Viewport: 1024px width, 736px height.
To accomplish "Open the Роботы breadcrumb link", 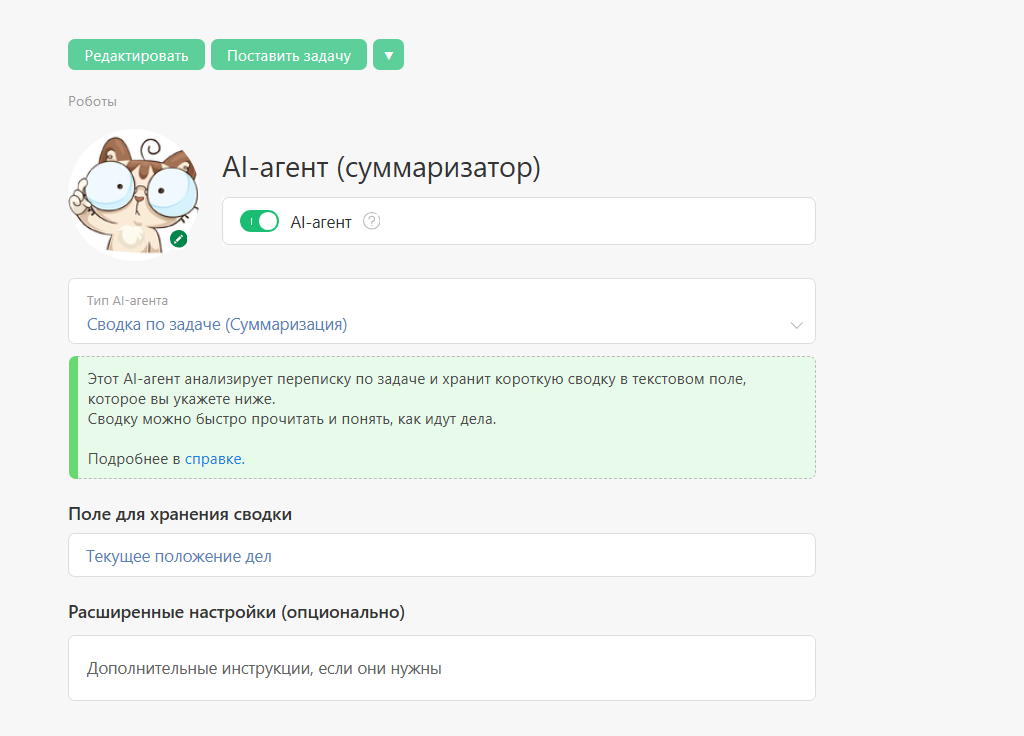I will tap(93, 101).
